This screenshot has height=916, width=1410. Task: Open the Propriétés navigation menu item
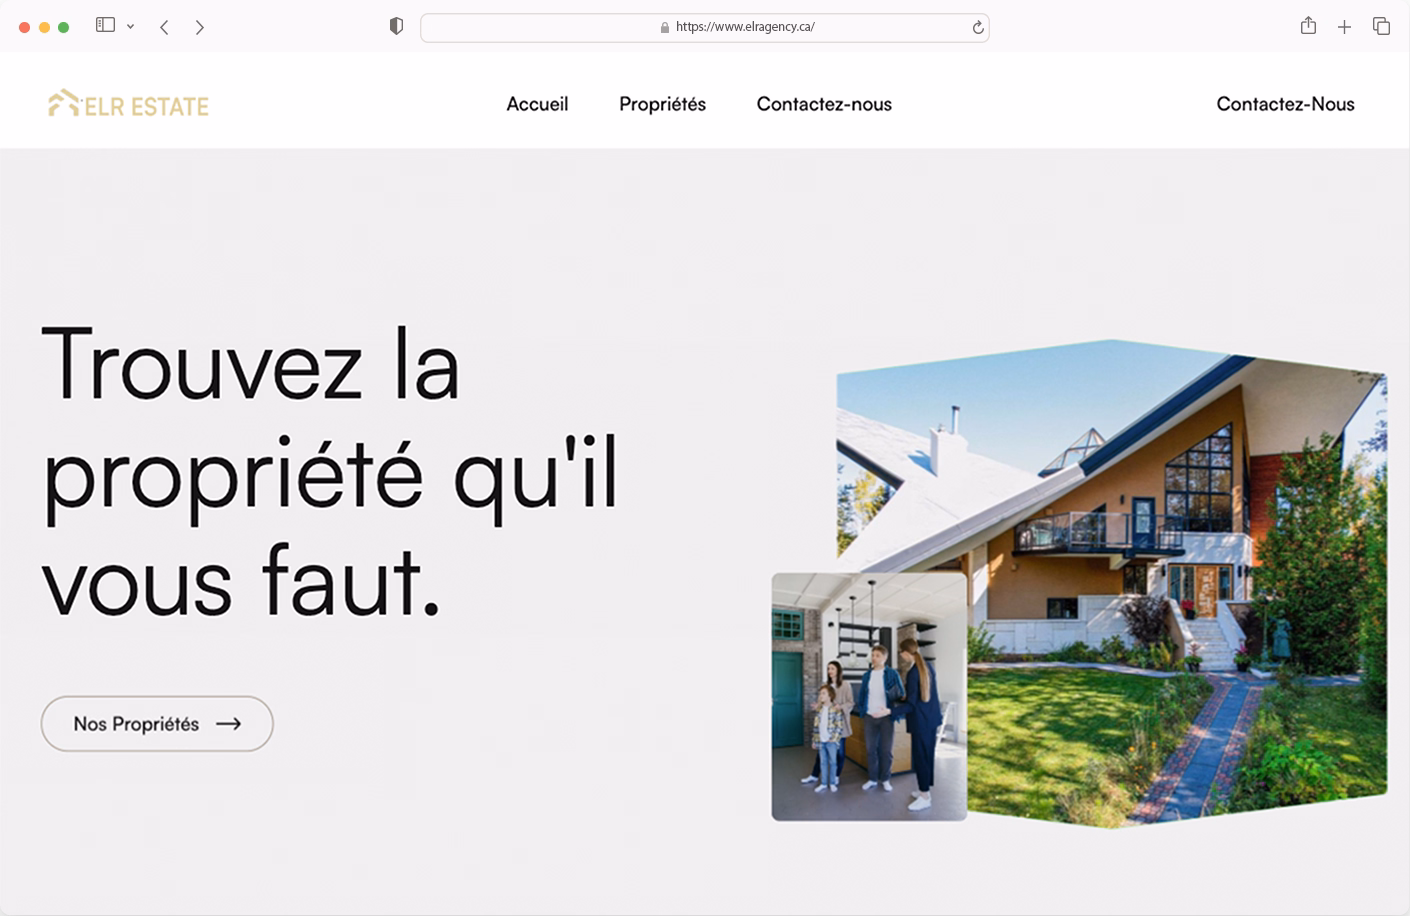point(662,103)
